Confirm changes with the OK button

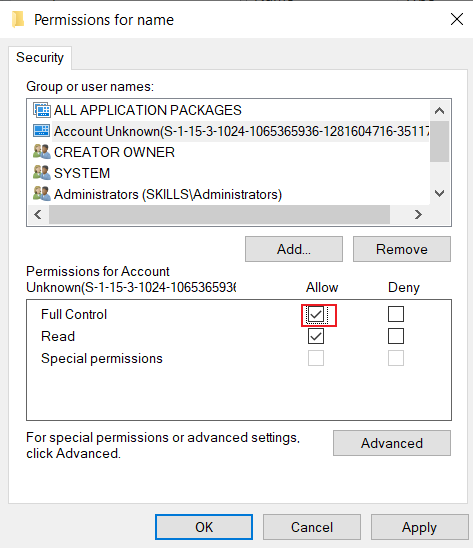(204, 527)
